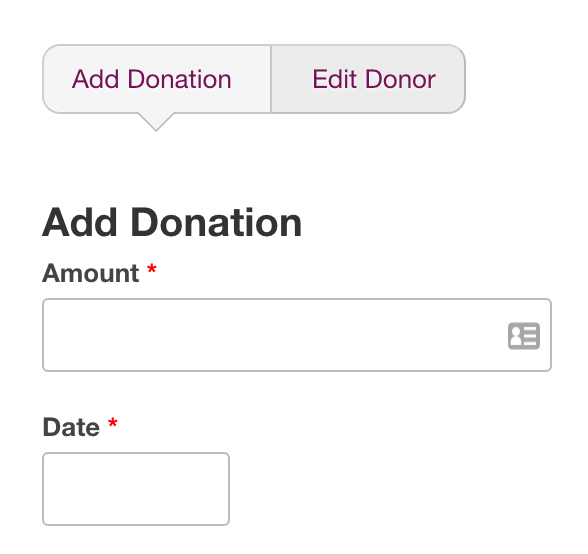Activate the donation Date box
The image size is (588, 554).
(136, 489)
